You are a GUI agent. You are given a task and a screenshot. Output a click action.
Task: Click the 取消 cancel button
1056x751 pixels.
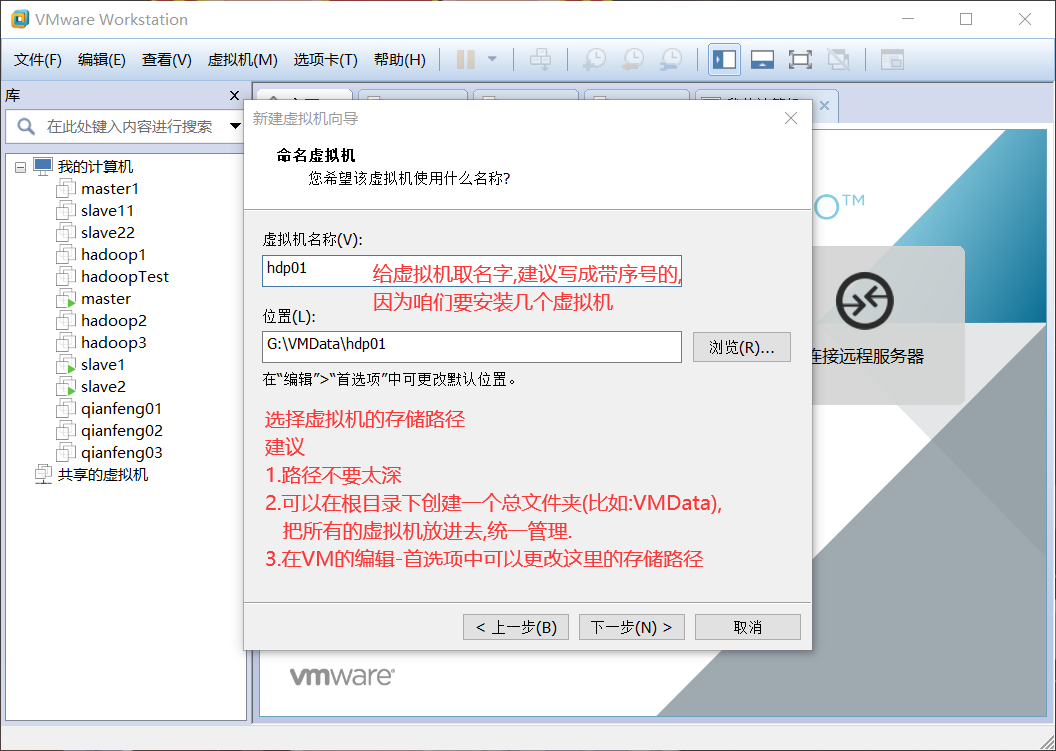point(748,627)
